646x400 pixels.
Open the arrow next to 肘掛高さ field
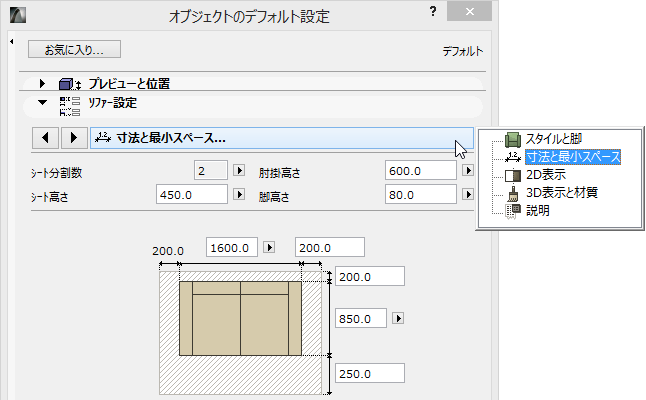[468, 170]
